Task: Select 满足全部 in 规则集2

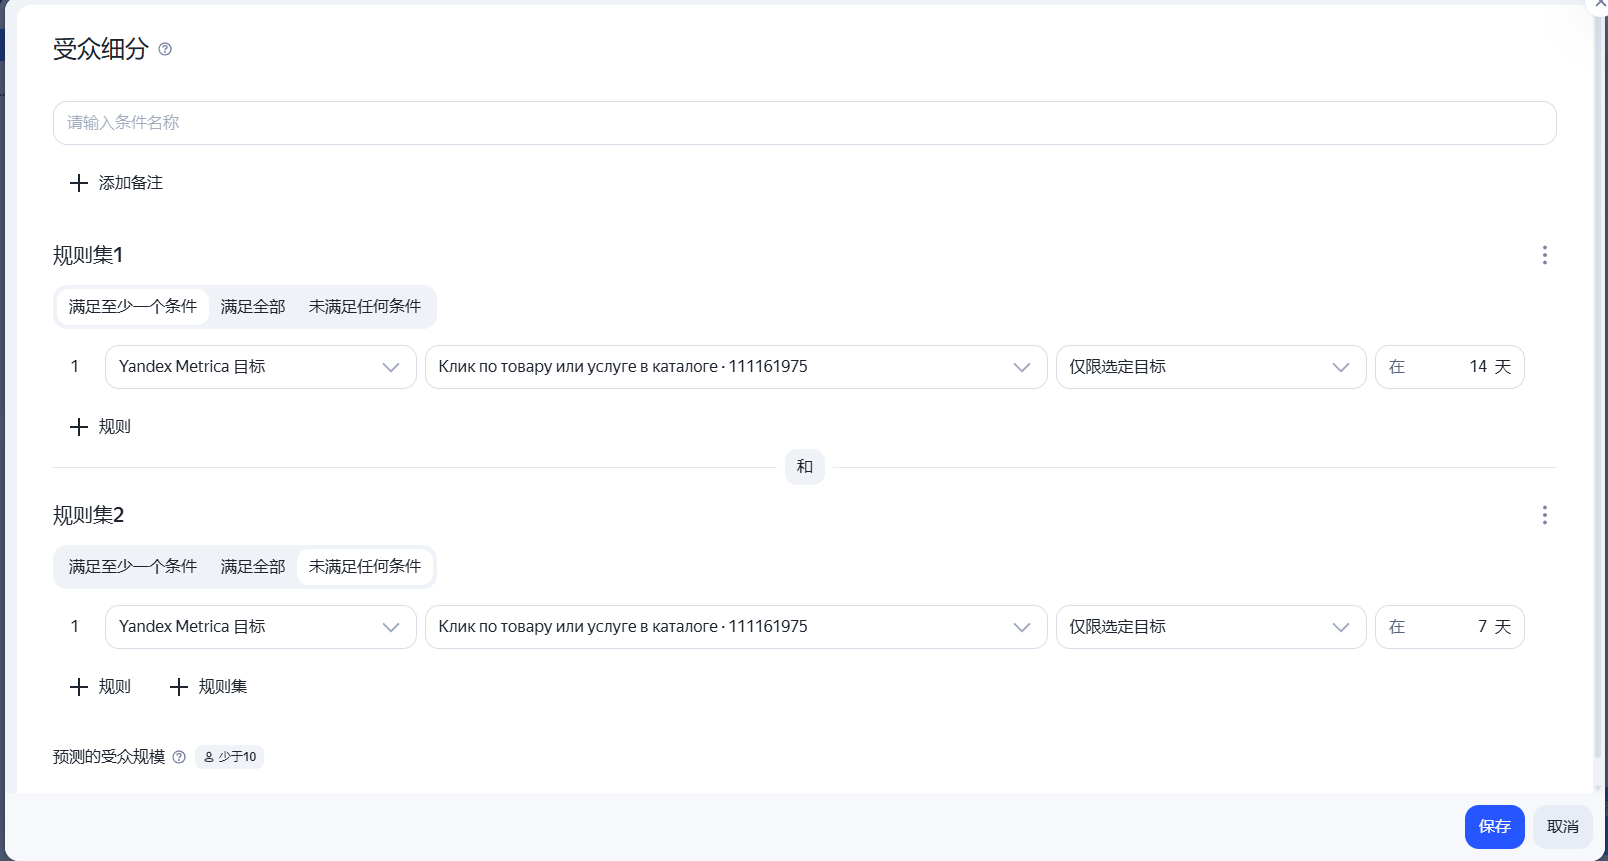Action: click(253, 567)
